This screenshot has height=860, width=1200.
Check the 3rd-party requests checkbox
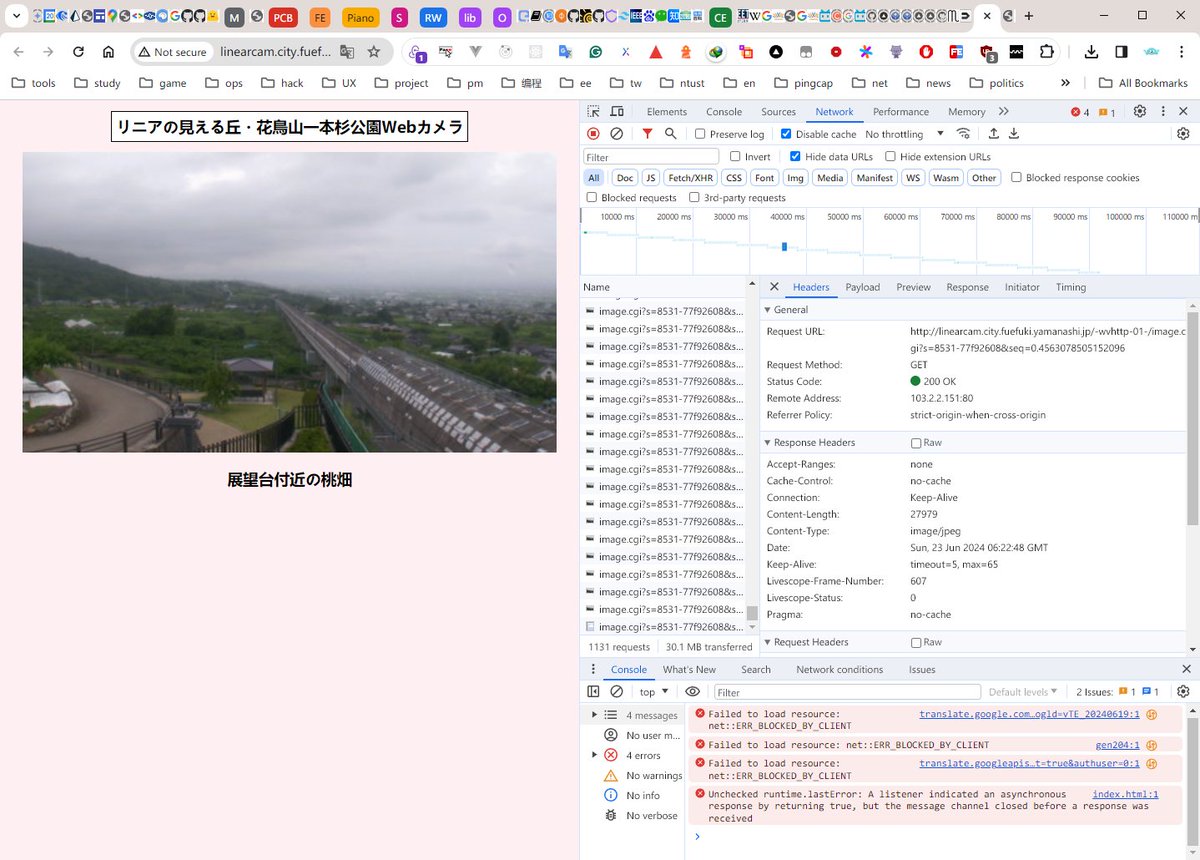coord(694,197)
